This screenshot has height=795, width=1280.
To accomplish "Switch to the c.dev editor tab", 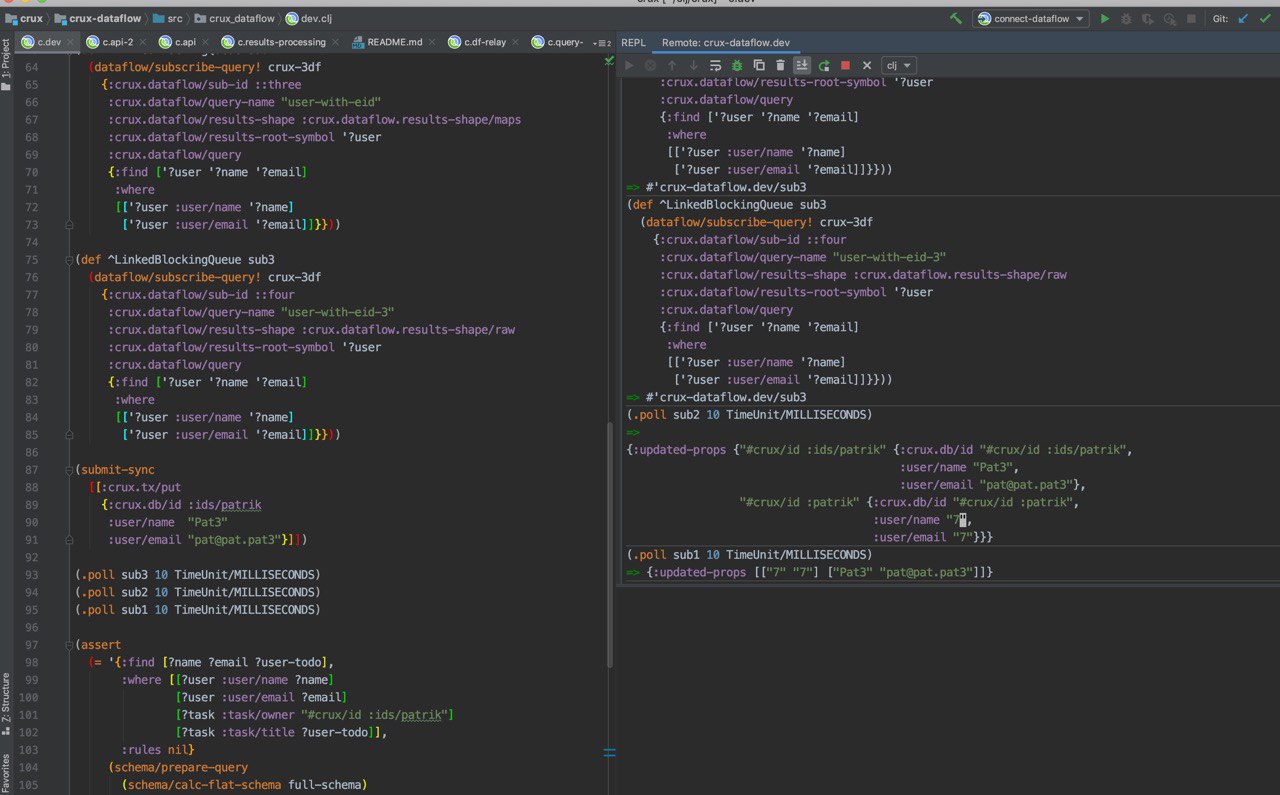I will pyautogui.click(x=49, y=42).
